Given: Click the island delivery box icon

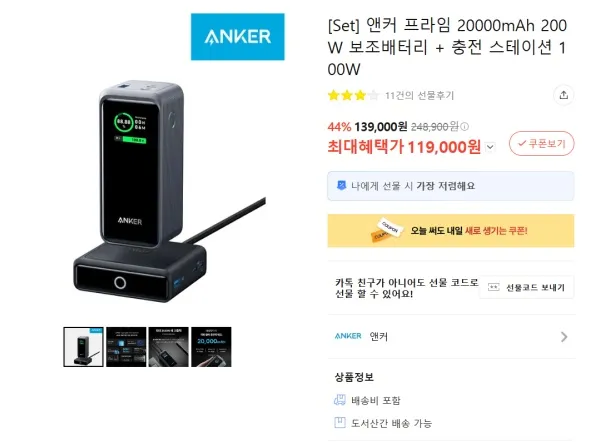Looking at the screenshot, I should coord(340,422).
